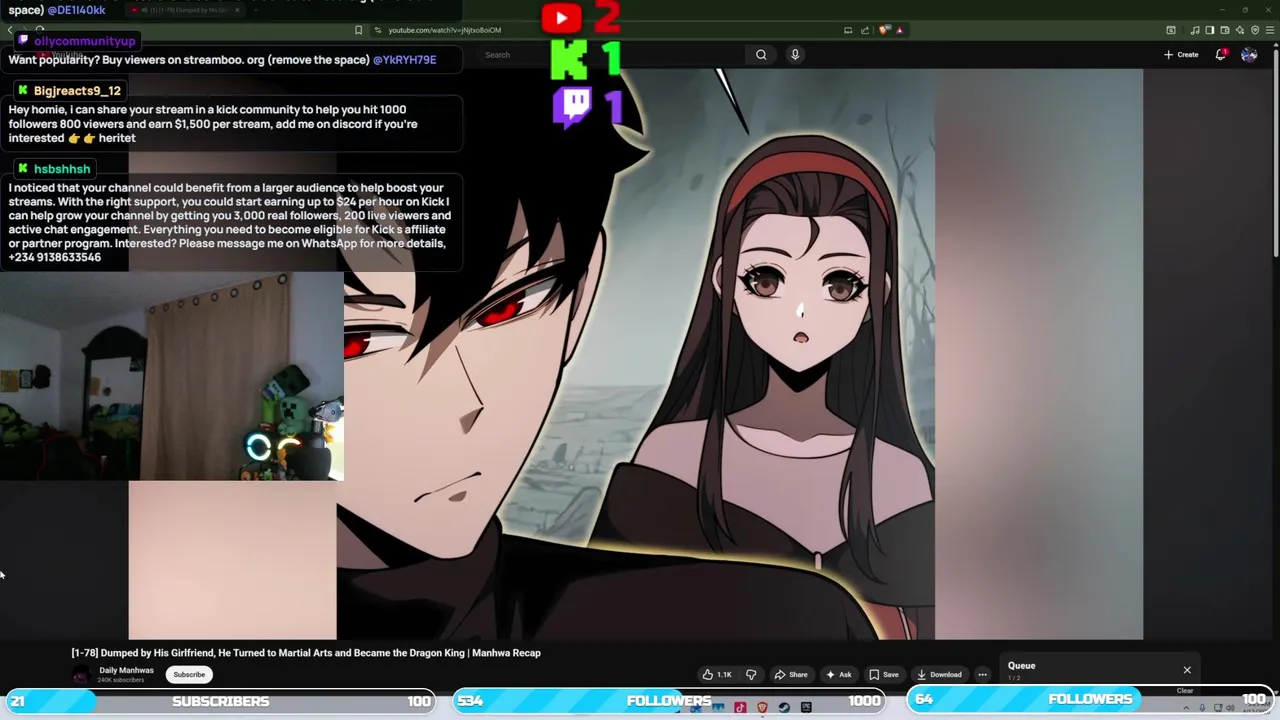1280x720 pixels.
Task: Start voice search with microphone icon
Action: point(795,55)
